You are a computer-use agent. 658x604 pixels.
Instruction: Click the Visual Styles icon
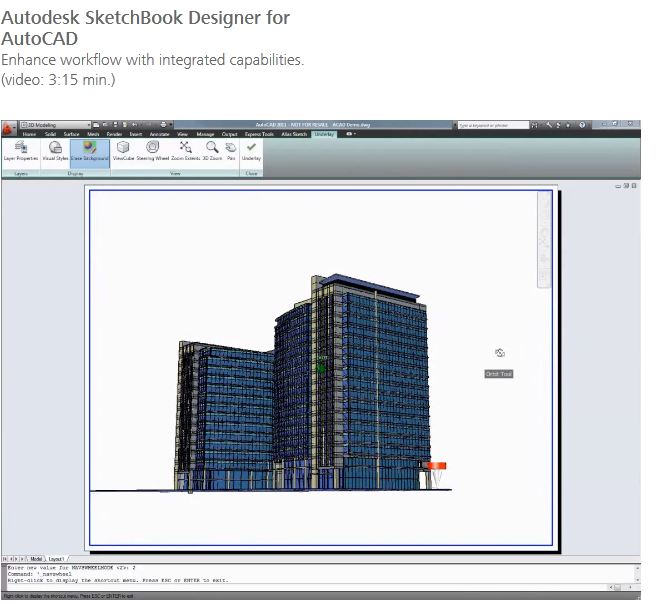(55, 151)
